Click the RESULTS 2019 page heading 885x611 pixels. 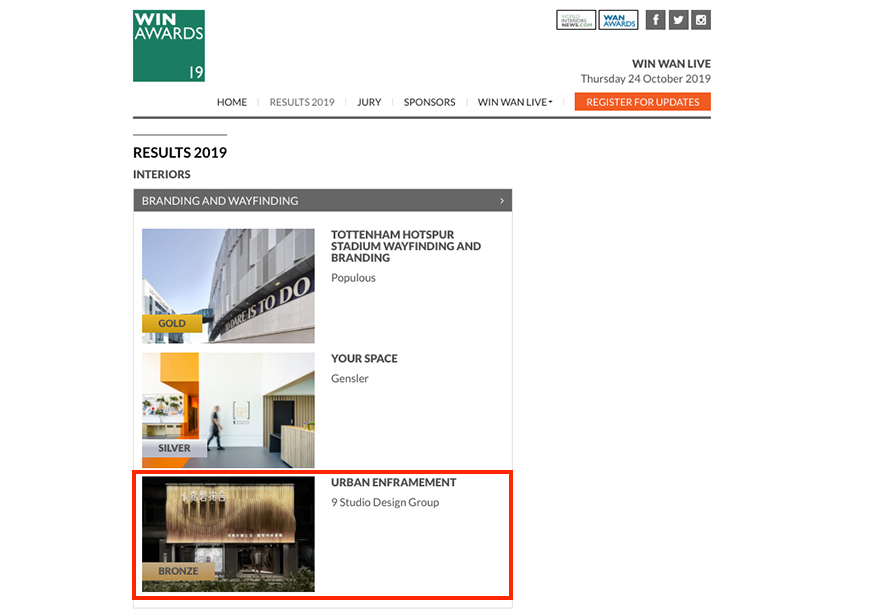pyautogui.click(x=180, y=152)
